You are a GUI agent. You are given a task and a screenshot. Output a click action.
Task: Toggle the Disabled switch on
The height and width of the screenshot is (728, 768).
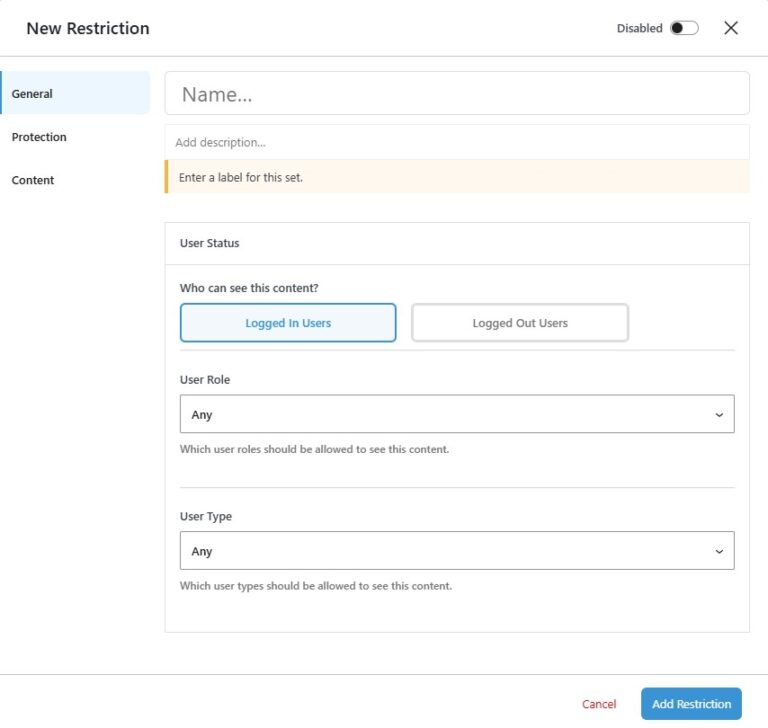(x=684, y=28)
